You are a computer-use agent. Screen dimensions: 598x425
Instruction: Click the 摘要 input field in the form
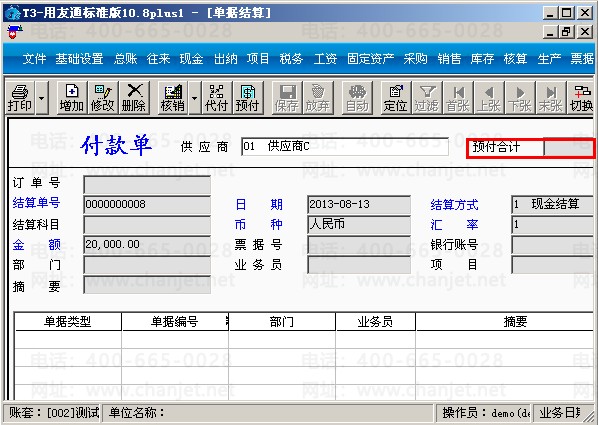(x=147, y=285)
